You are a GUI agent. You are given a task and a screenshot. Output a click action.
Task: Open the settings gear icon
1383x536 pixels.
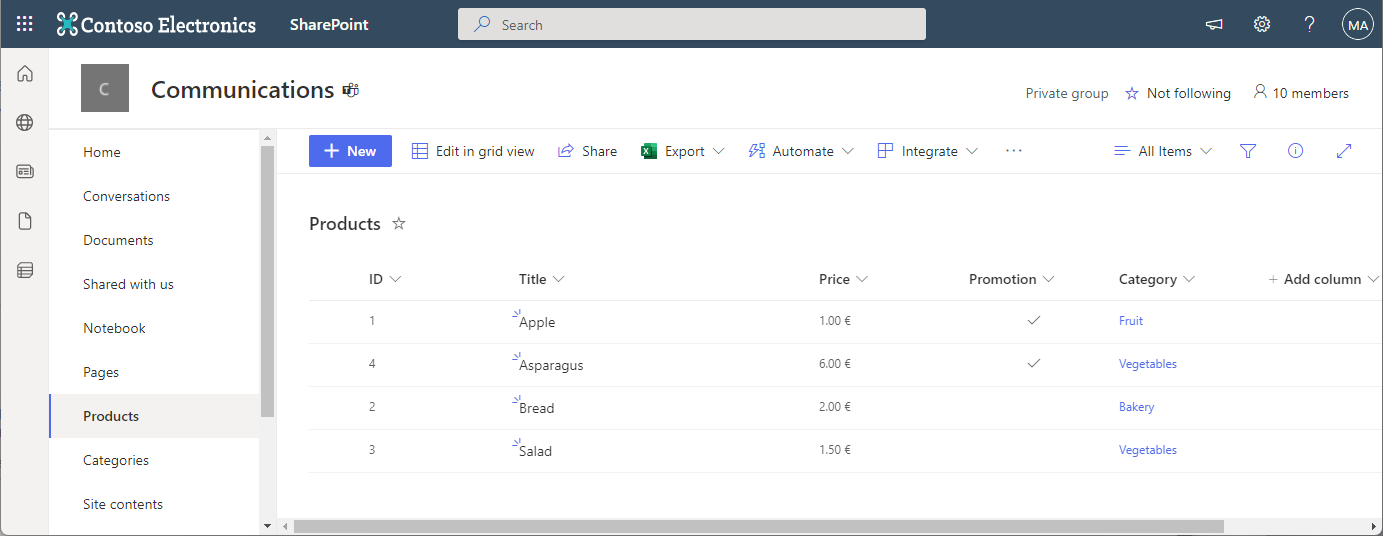[x=1262, y=24]
